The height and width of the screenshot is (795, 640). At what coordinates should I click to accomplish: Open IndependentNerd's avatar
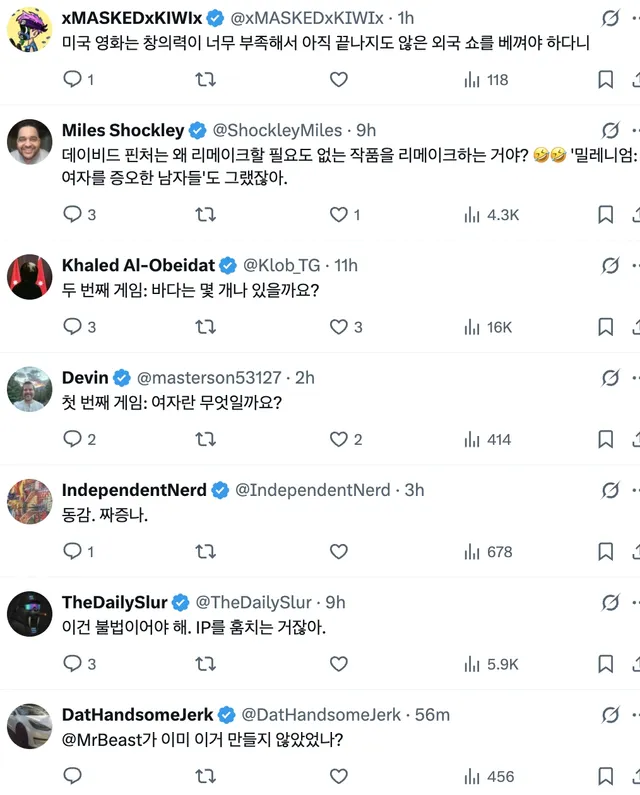pyautogui.click(x=29, y=501)
